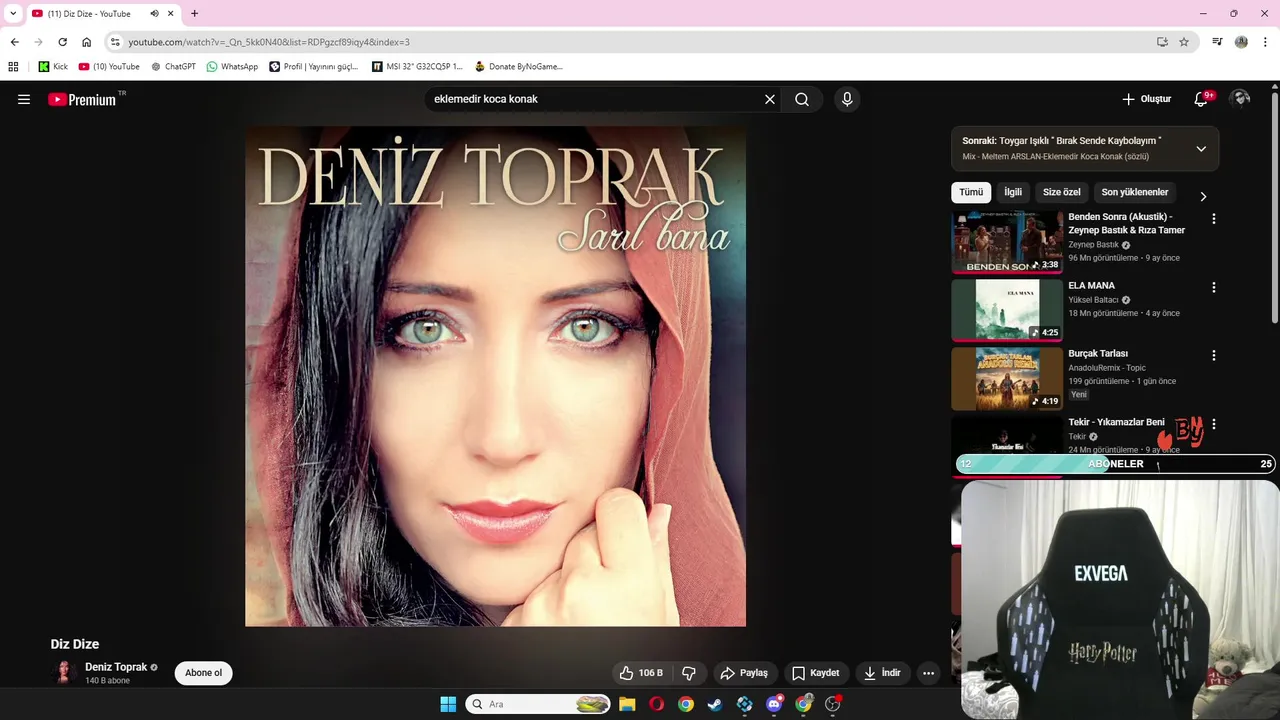Select the Tümü filter chip

[x=971, y=192]
